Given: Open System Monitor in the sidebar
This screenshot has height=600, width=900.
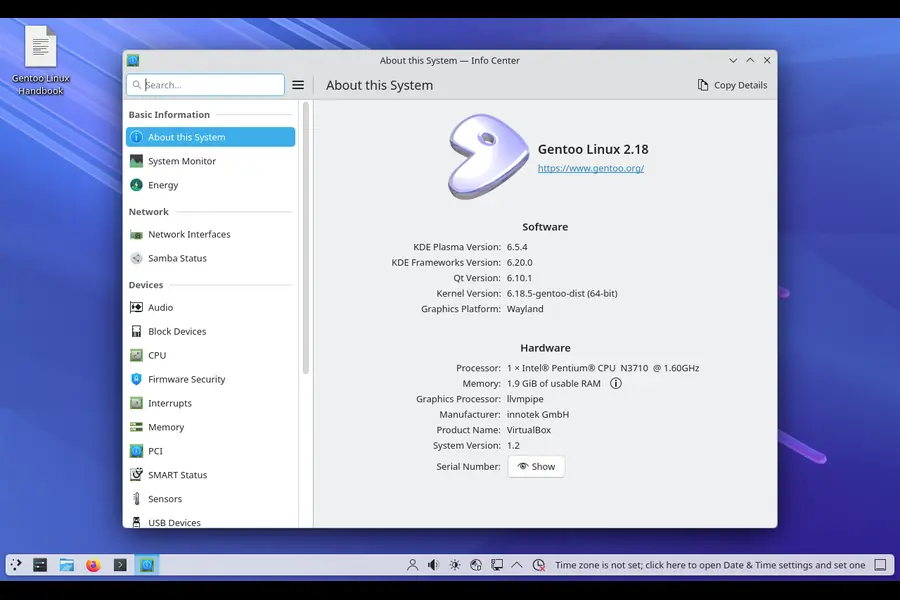Looking at the screenshot, I should (180, 160).
